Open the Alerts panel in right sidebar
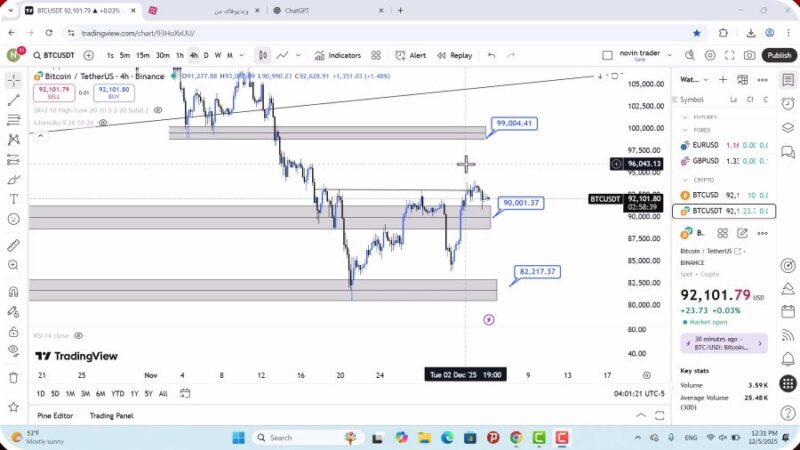This screenshot has height=450, width=800. 788,100
